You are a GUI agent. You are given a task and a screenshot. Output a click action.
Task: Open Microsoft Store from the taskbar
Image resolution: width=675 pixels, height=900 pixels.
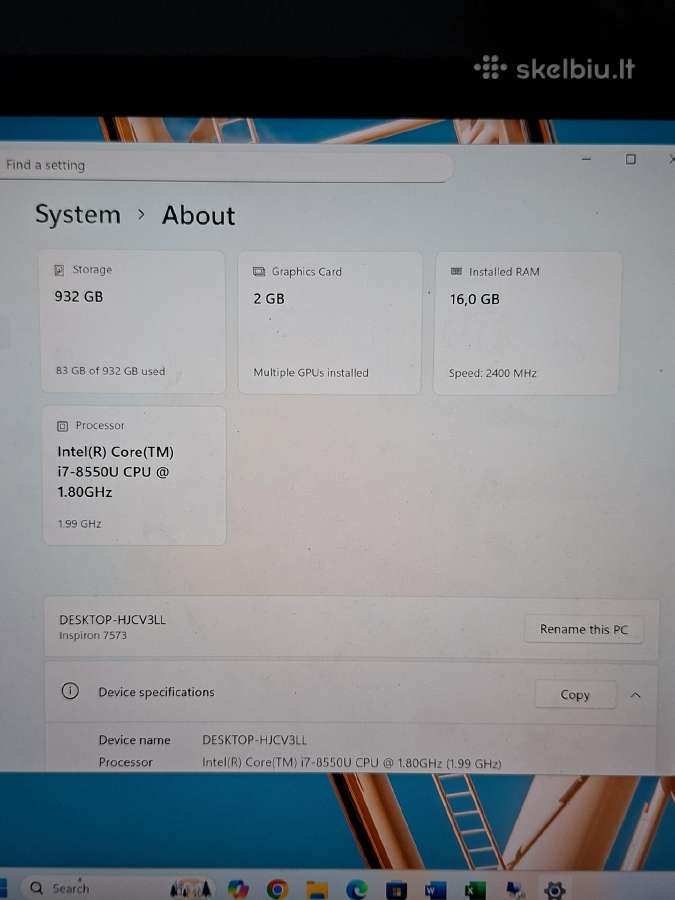pos(396,890)
